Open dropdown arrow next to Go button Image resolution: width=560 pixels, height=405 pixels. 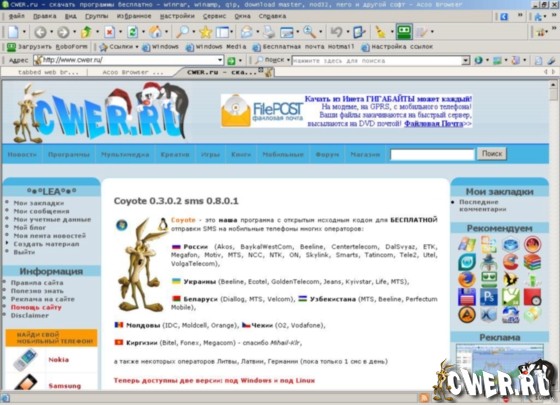pyautogui.click(x=240, y=61)
